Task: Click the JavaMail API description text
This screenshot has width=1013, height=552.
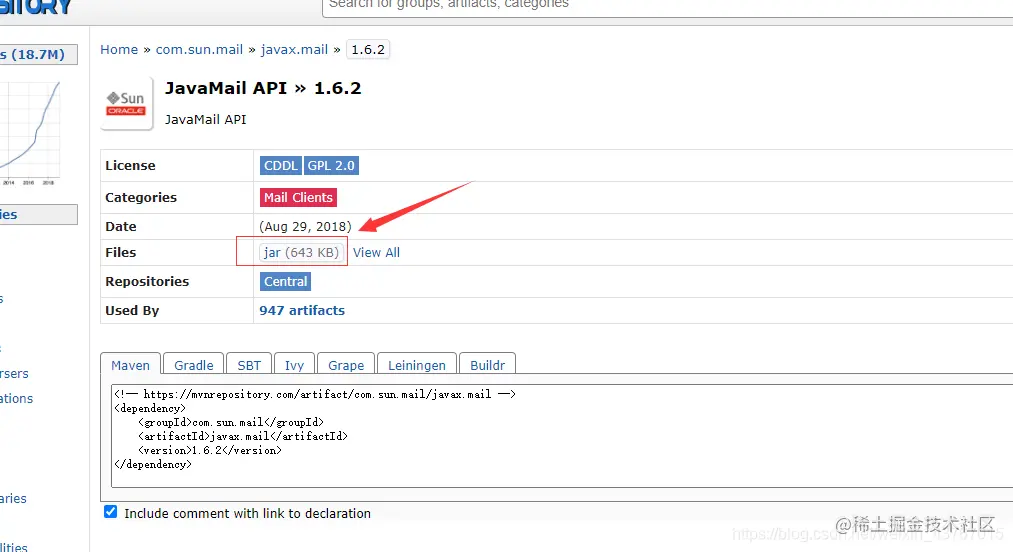Action: tap(205, 120)
